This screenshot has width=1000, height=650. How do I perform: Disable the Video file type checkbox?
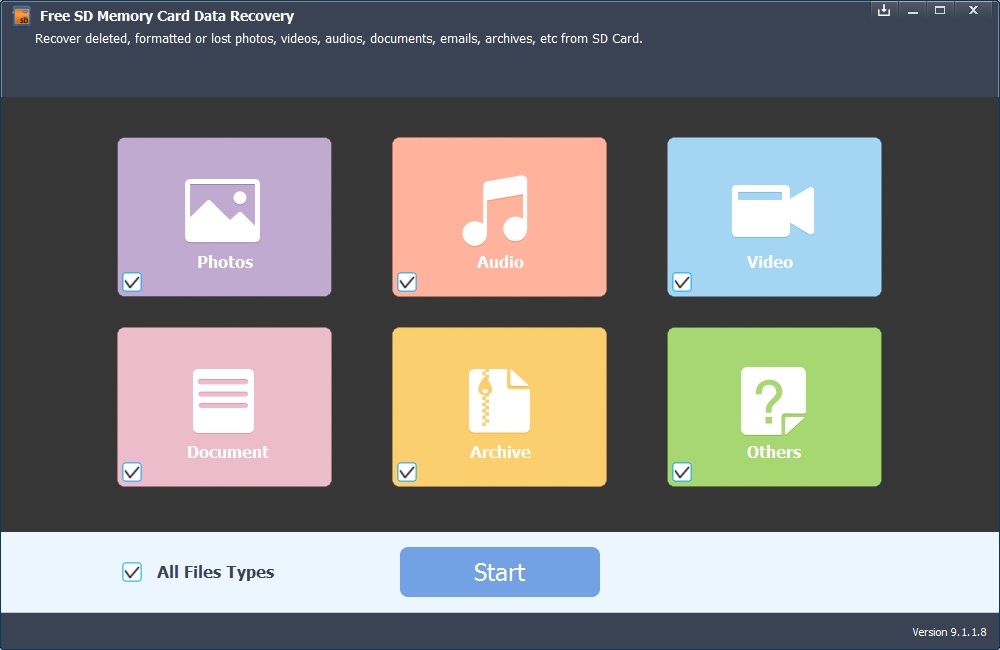pos(682,282)
